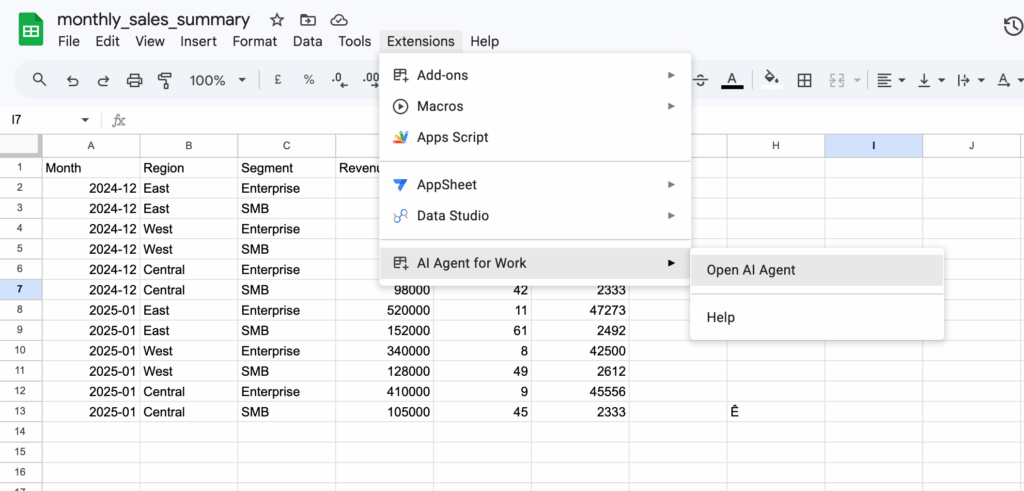The height and width of the screenshot is (491, 1024).
Task: Click the Google Sheets home logo
Action: (x=31, y=31)
